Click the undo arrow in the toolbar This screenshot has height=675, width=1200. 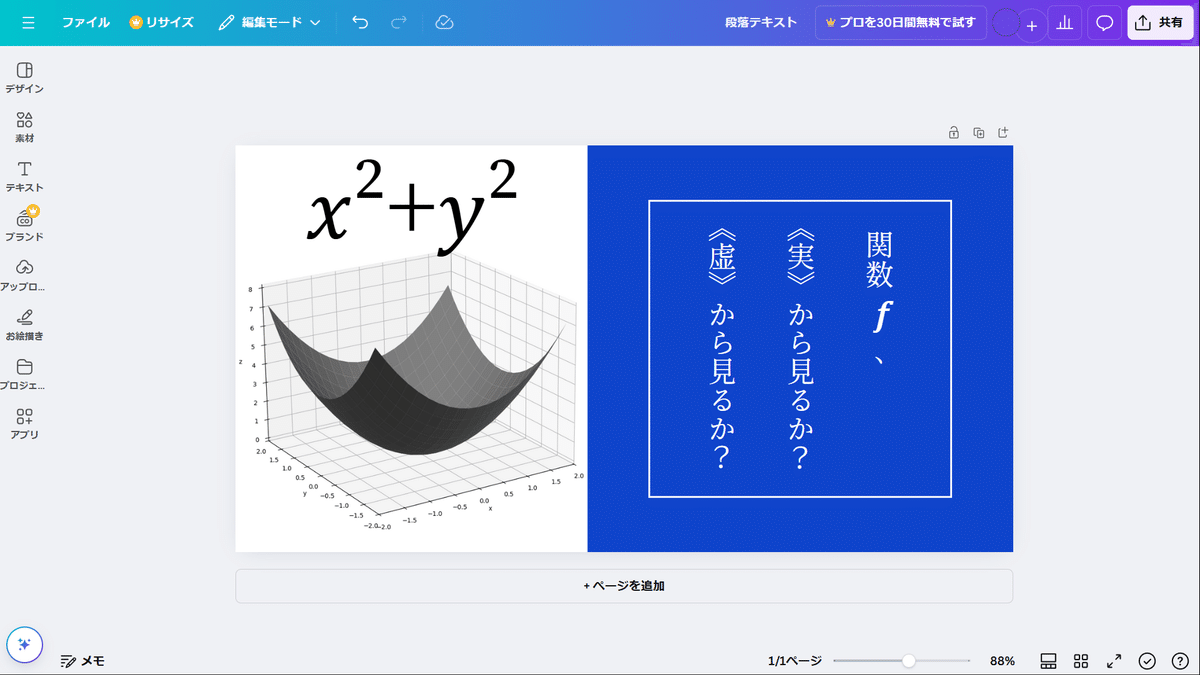(x=360, y=21)
